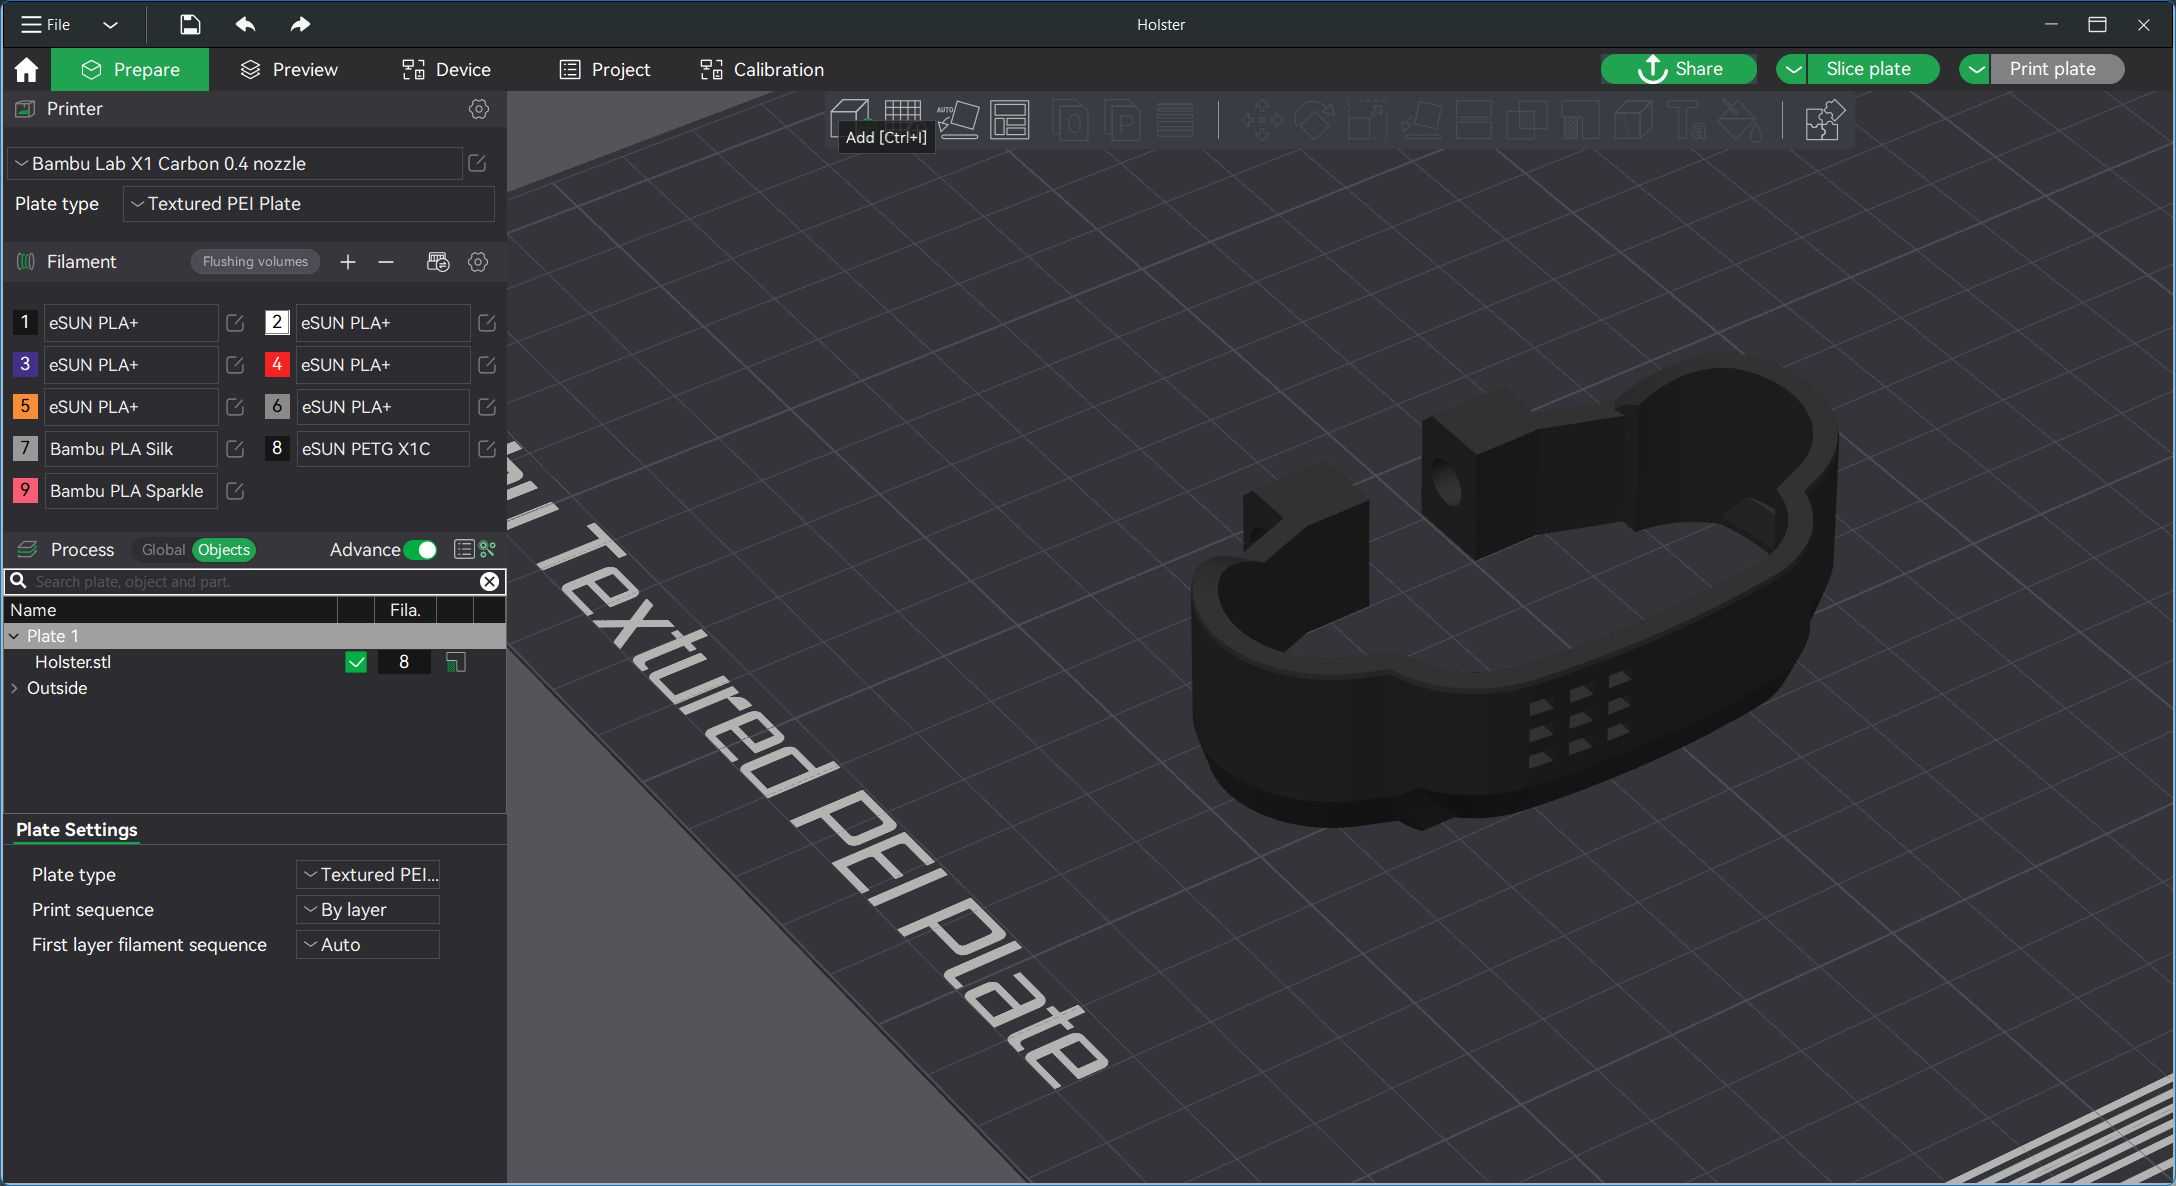Select the Rotate gizmo tool
This screenshot has height=1186, width=2176.
[1314, 121]
